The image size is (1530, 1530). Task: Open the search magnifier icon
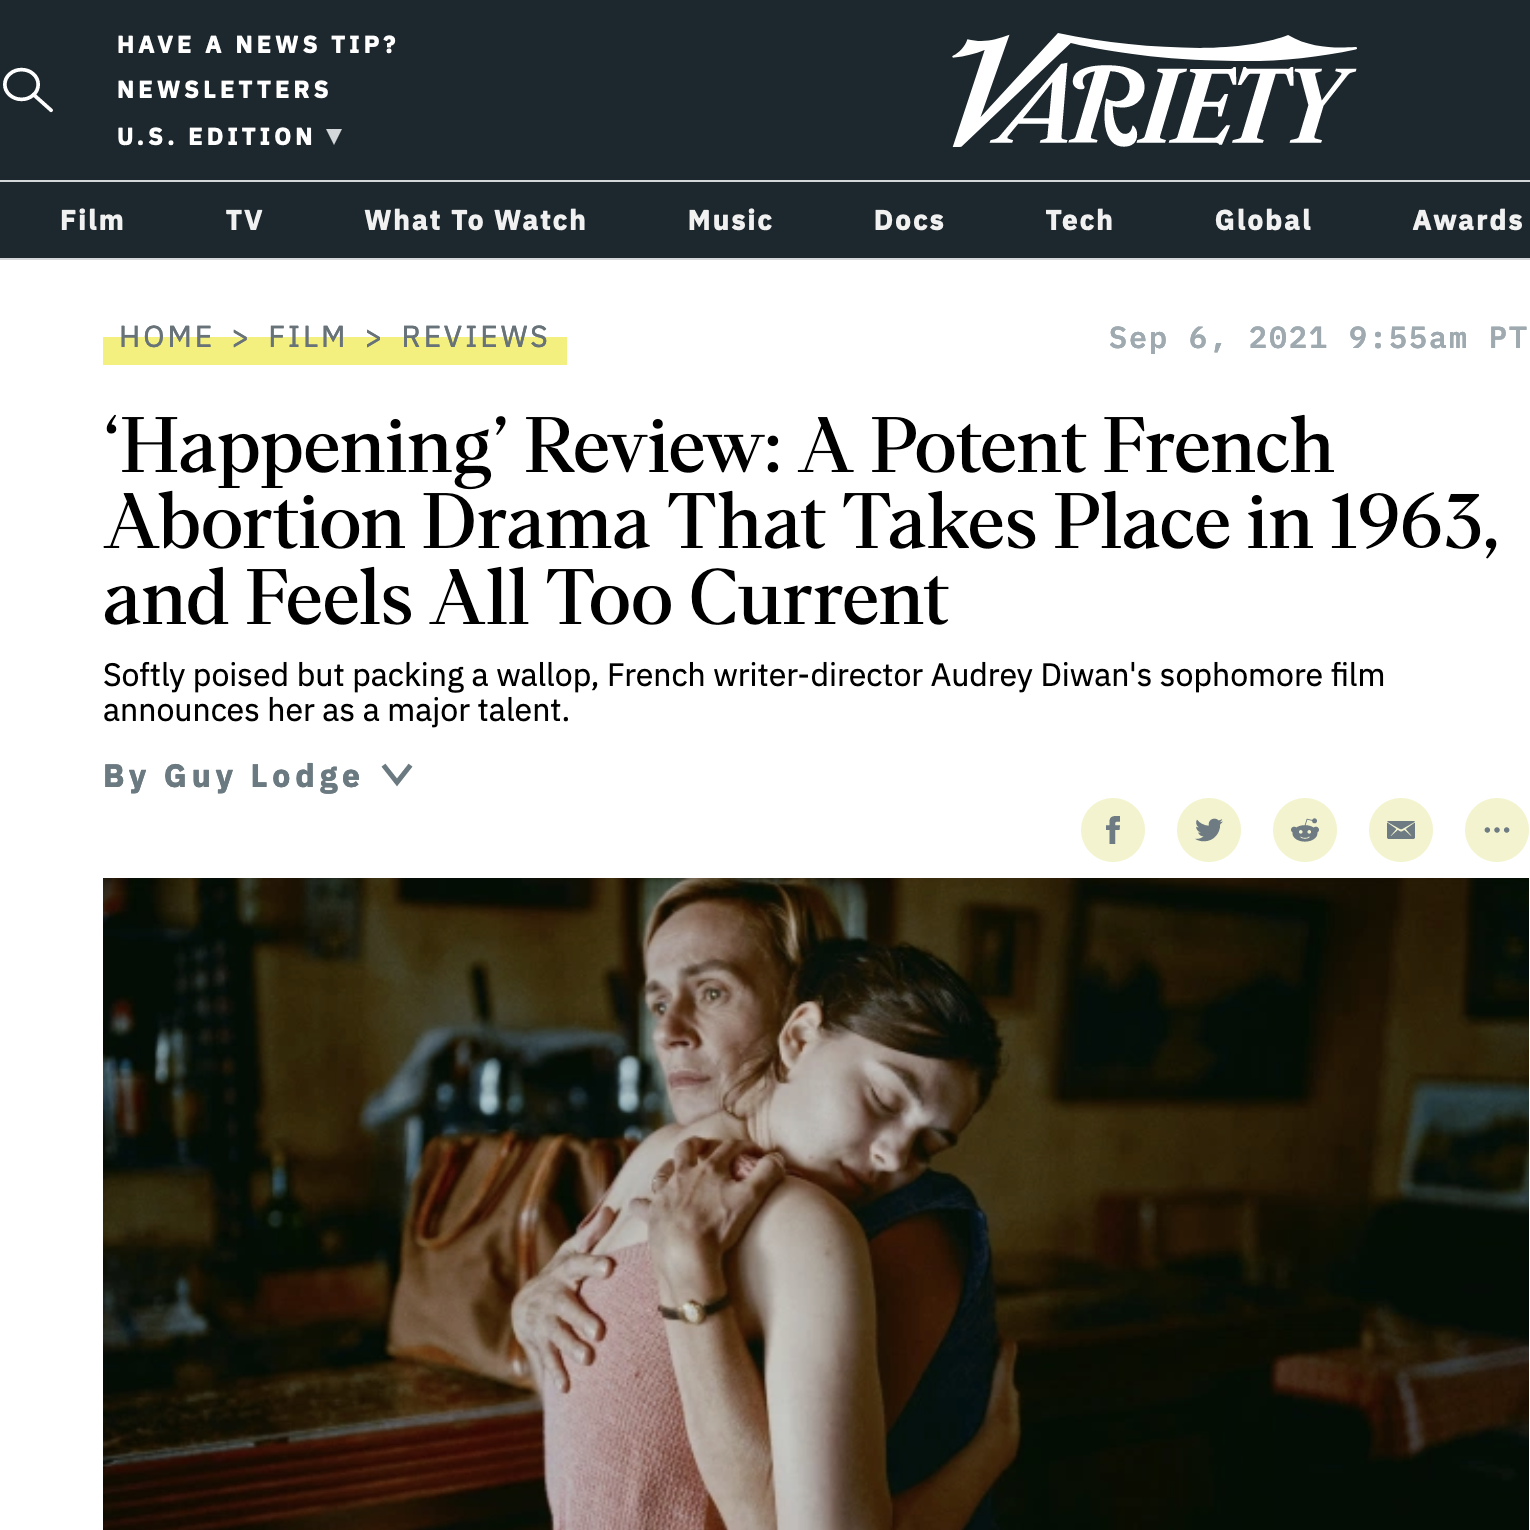pyautogui.click(x=27, y=90)
